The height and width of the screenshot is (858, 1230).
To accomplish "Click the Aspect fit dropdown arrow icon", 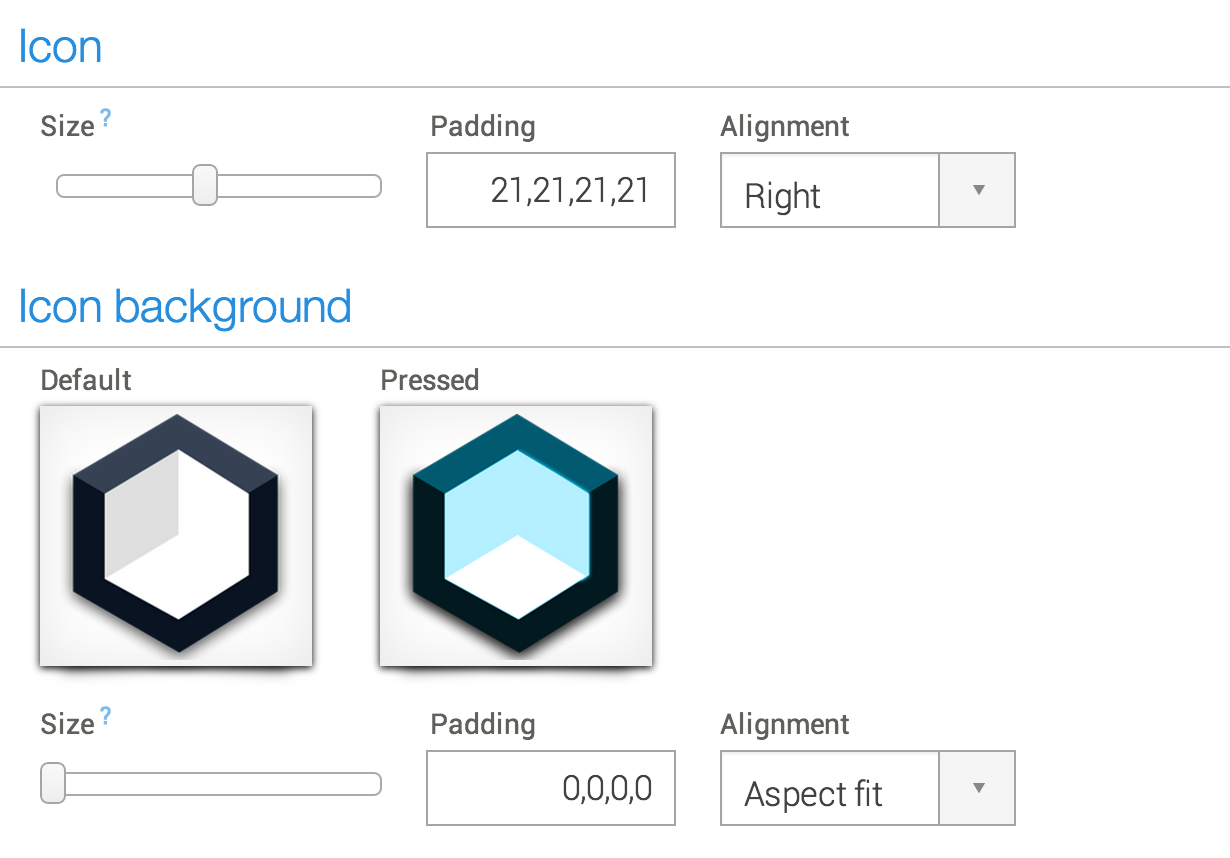I will [x=976, y=788].
